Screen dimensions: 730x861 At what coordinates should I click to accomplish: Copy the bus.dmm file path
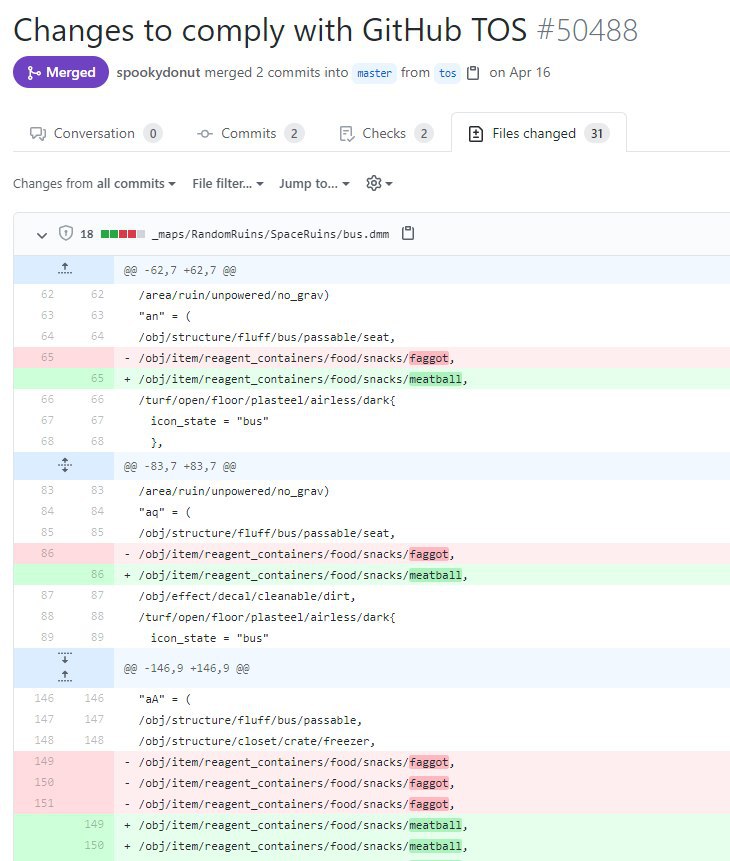coord(408,233)
